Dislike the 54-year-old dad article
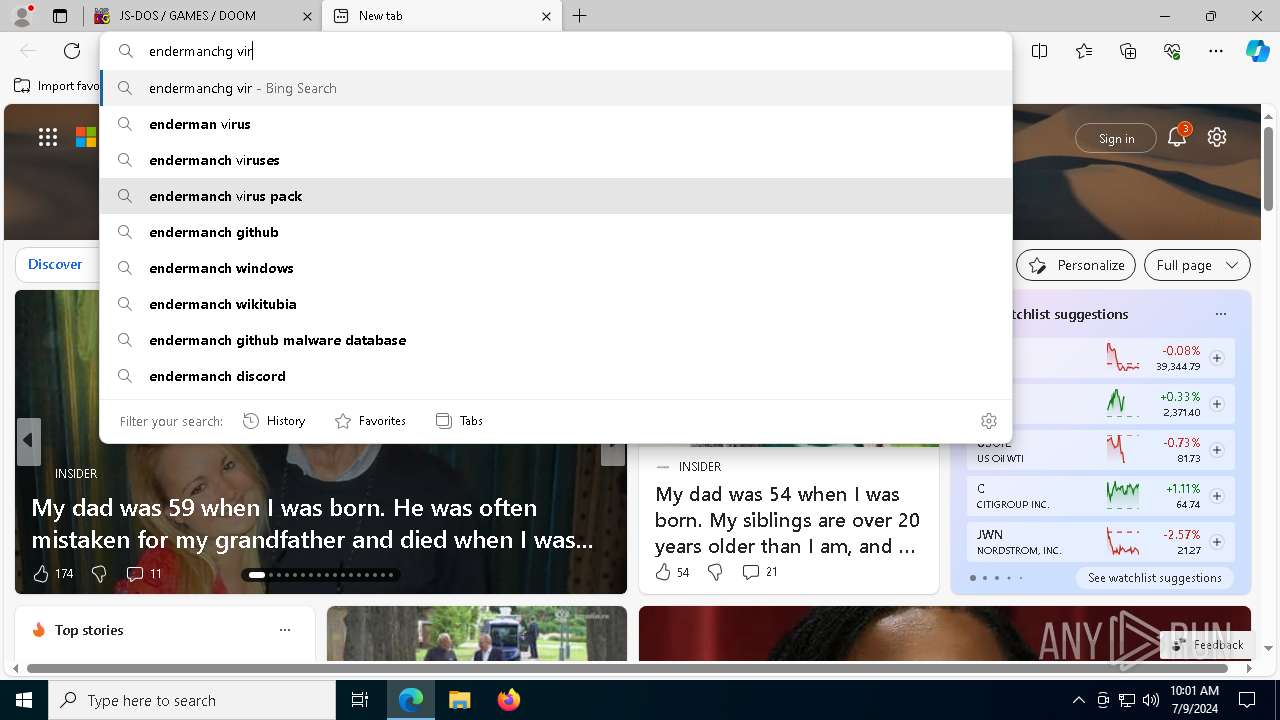The height and width of the screenshot is (720, 1280). (715, 572)
